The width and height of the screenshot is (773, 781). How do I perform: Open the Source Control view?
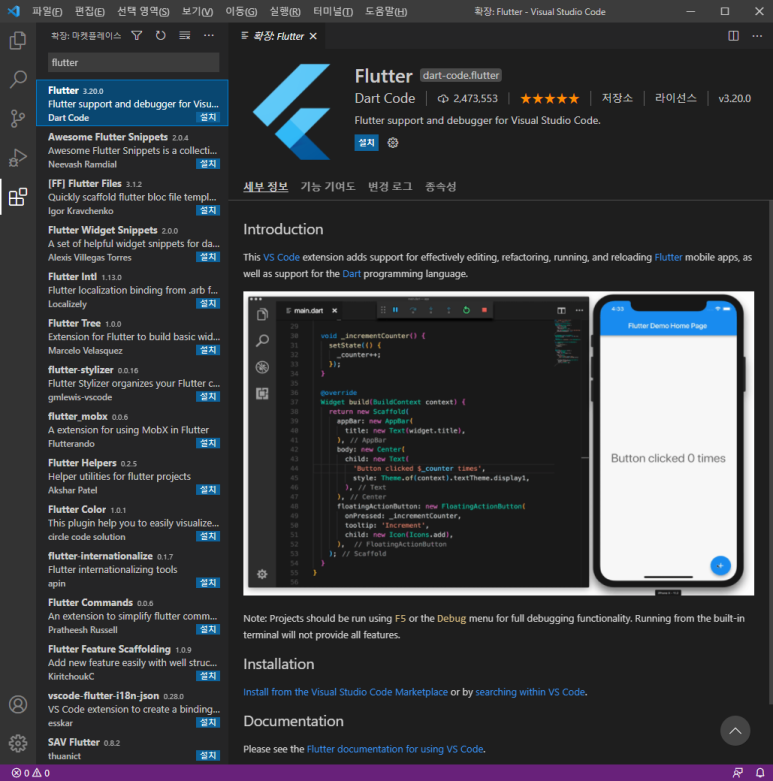(18, 119)
